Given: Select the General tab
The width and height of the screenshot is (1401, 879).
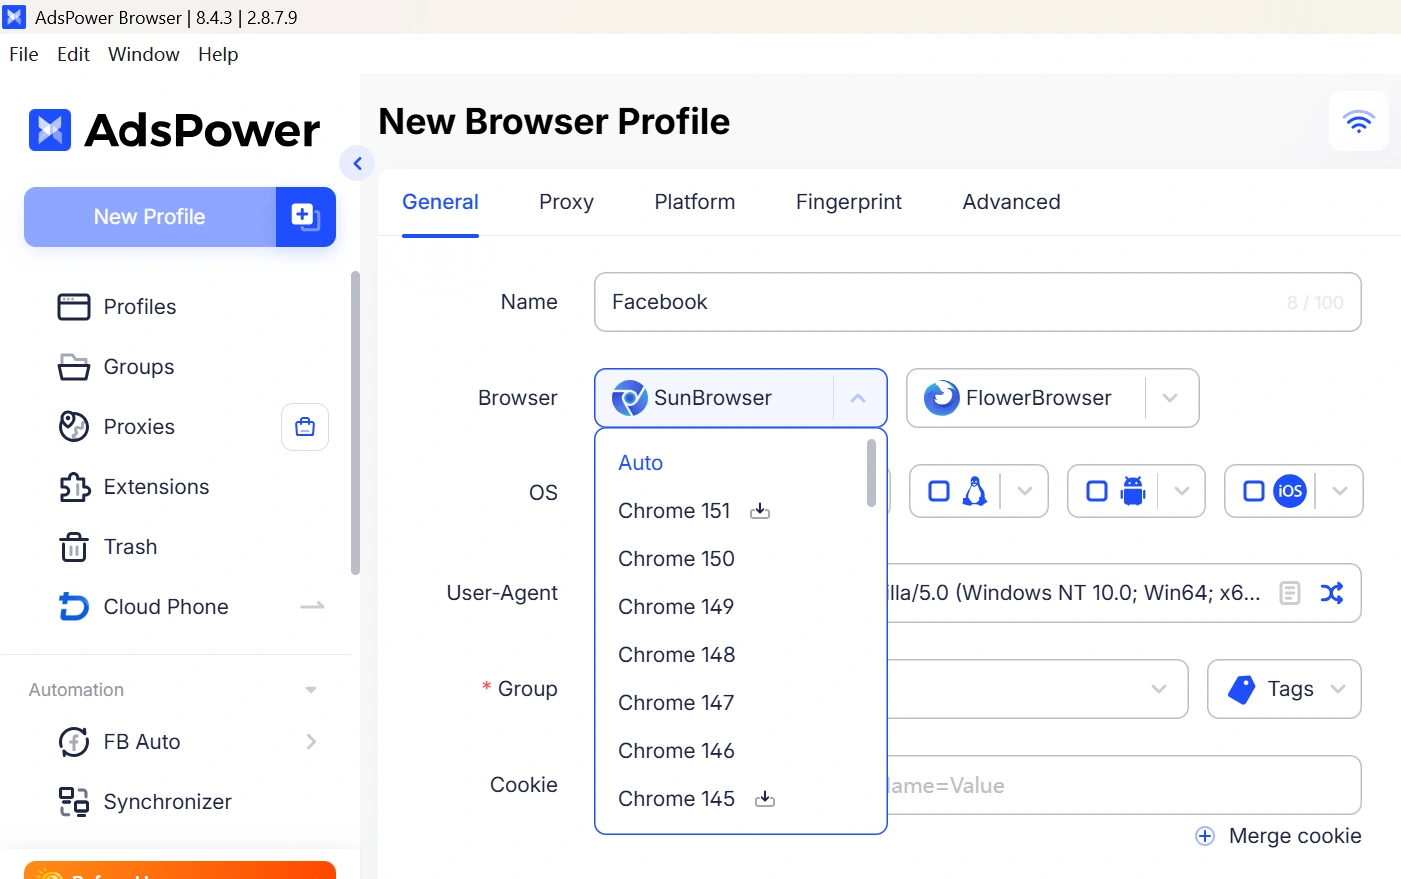Looking at the screenshot, I should (440, 202).
